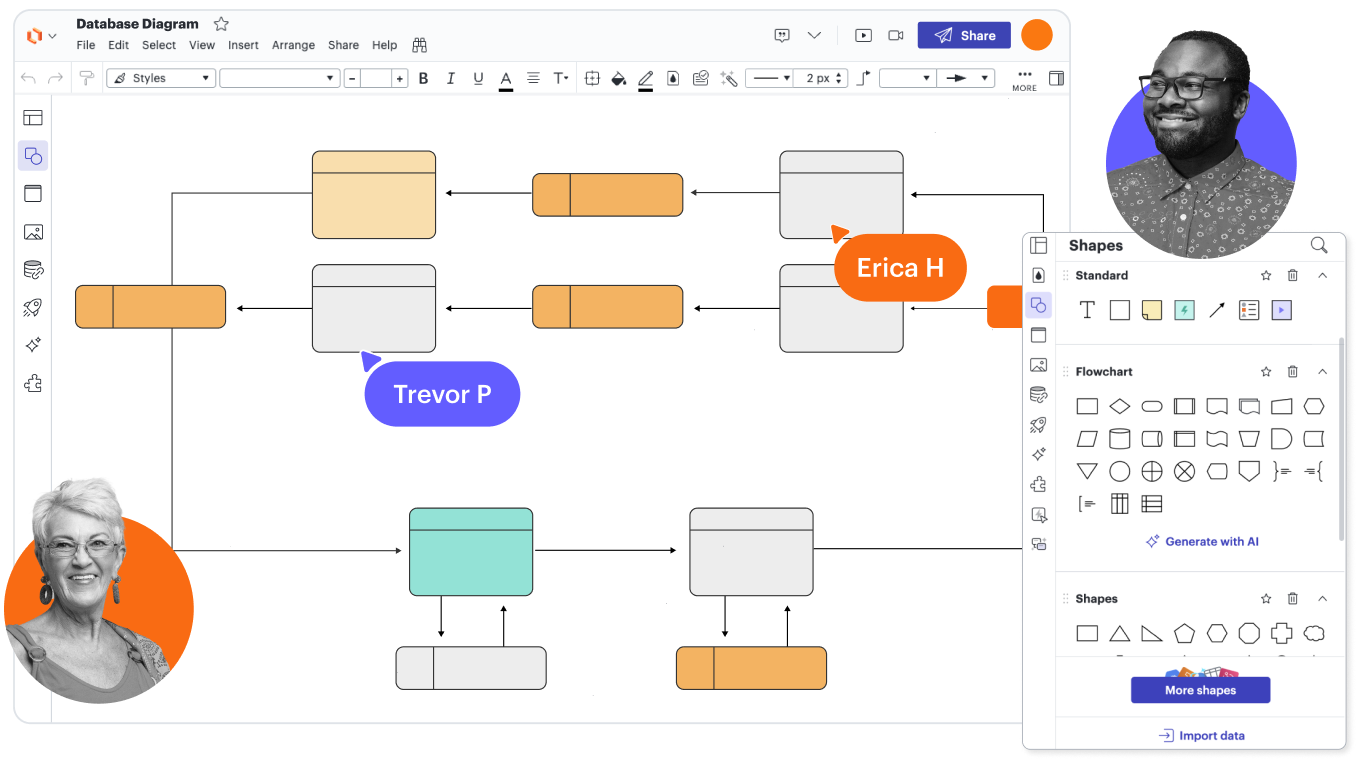Open the Arrange menu
The width and height of the screenshot is (1360, 764).
293,45
